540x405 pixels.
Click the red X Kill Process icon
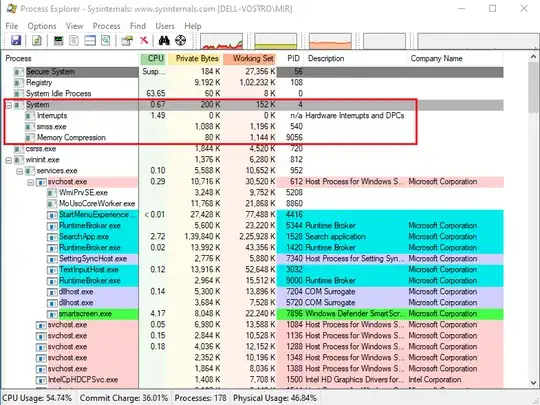click(144, 40)
